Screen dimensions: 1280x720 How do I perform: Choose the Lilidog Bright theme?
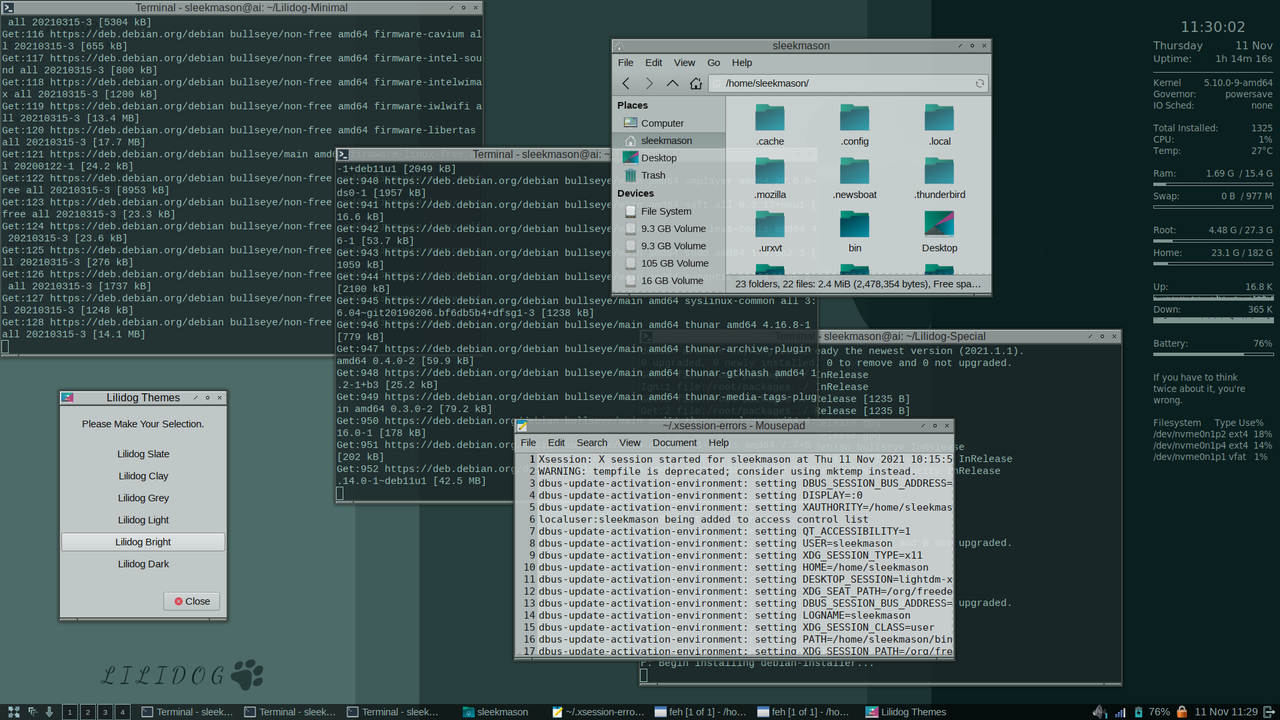click(x=143, y=542)
